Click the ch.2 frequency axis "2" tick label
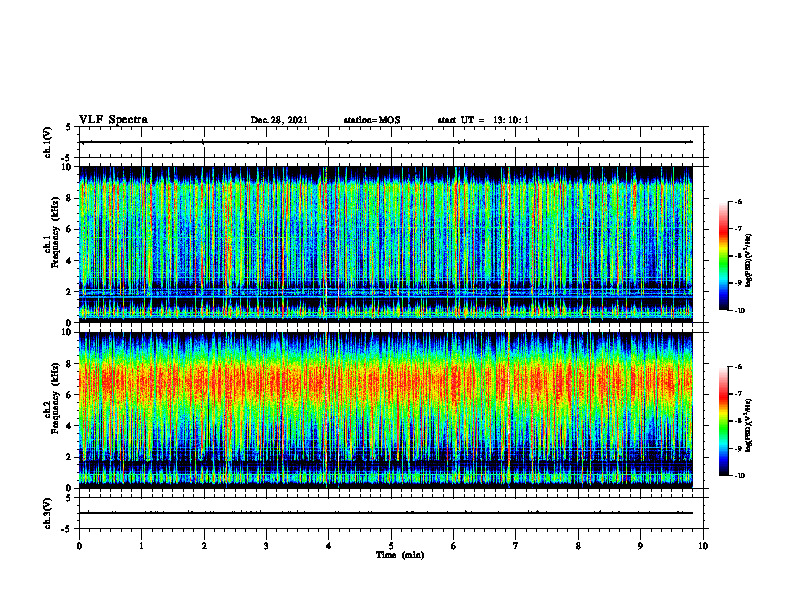 [x=69, y=457]
